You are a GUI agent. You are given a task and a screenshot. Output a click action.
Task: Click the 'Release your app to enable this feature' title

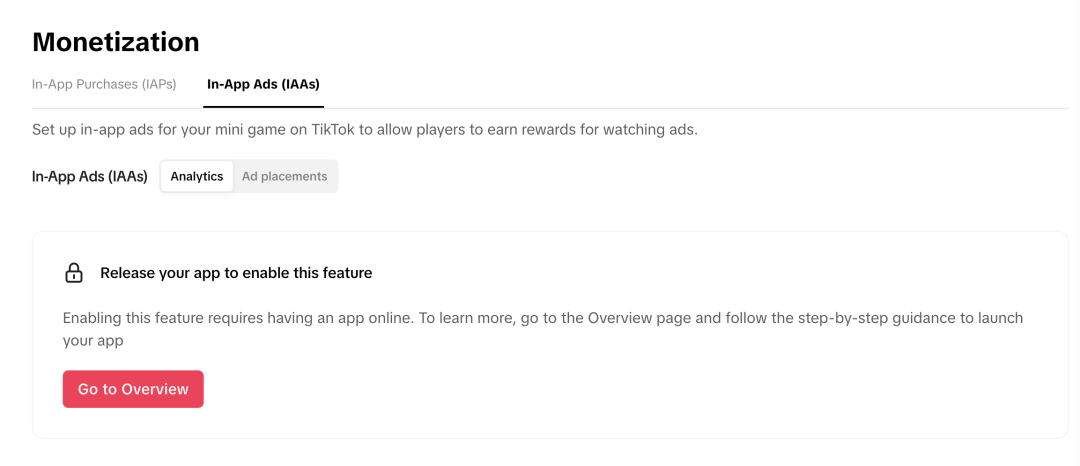pyautogui.click(x=236, y=273)
